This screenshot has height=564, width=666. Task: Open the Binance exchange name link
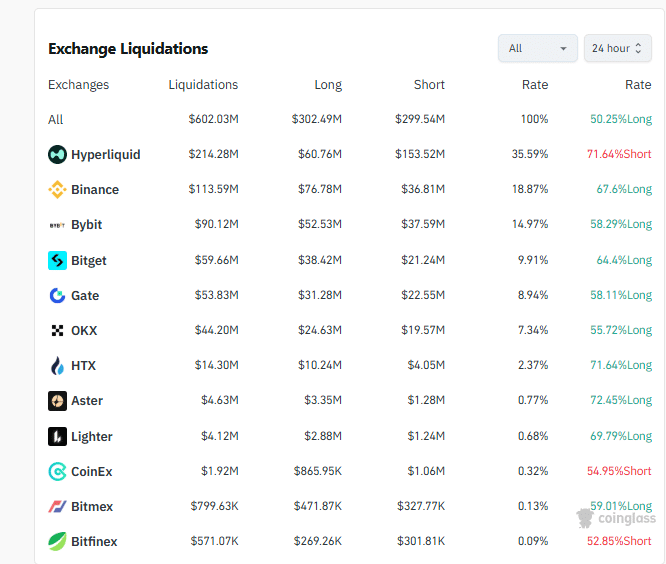point(95,189)
